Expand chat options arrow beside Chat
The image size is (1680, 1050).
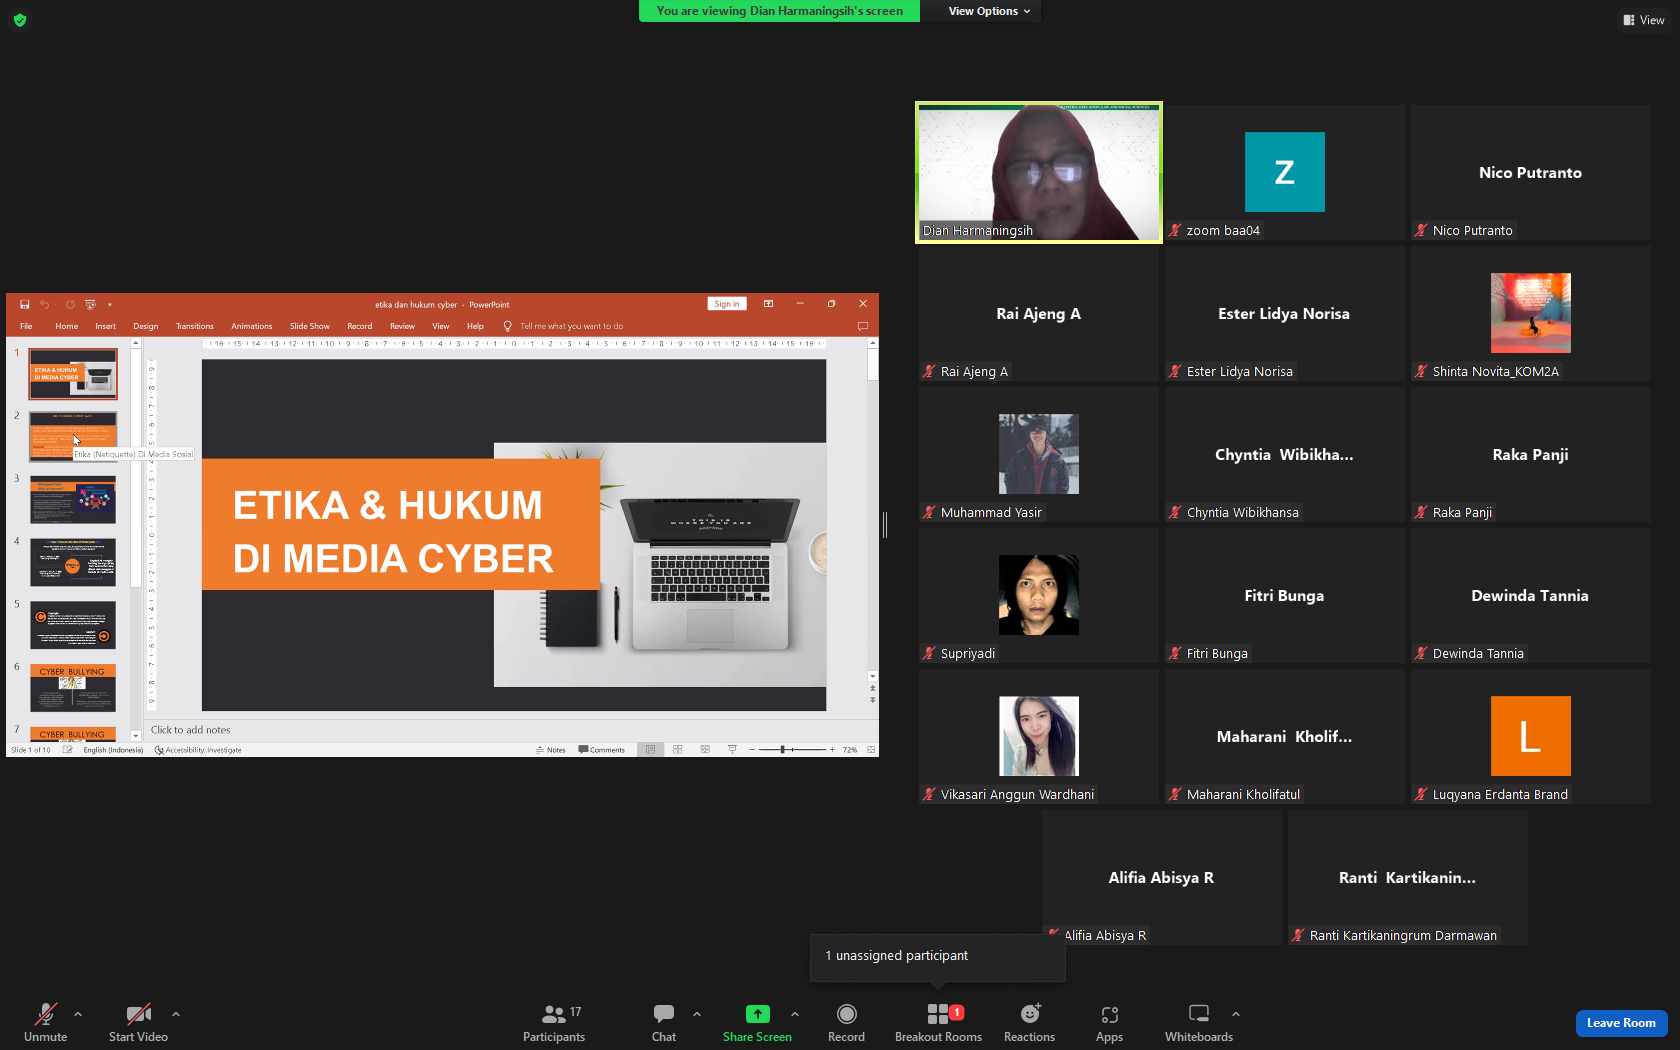pyautogui.click(x=697, y=1014)
